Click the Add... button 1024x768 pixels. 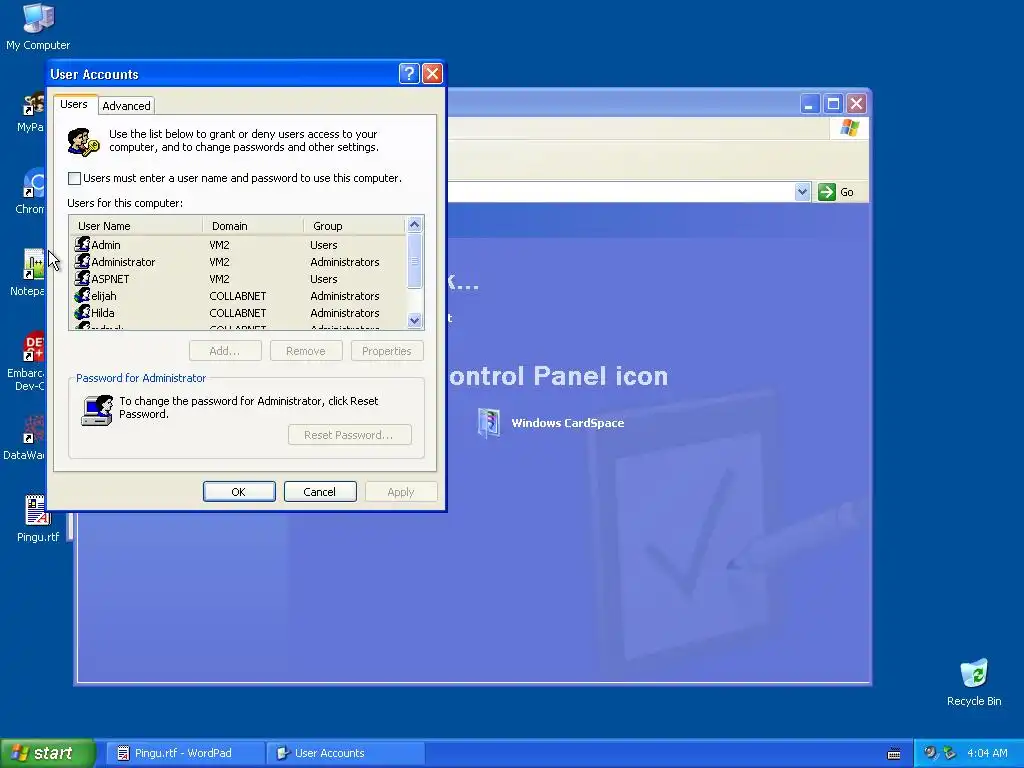[225, 351]
